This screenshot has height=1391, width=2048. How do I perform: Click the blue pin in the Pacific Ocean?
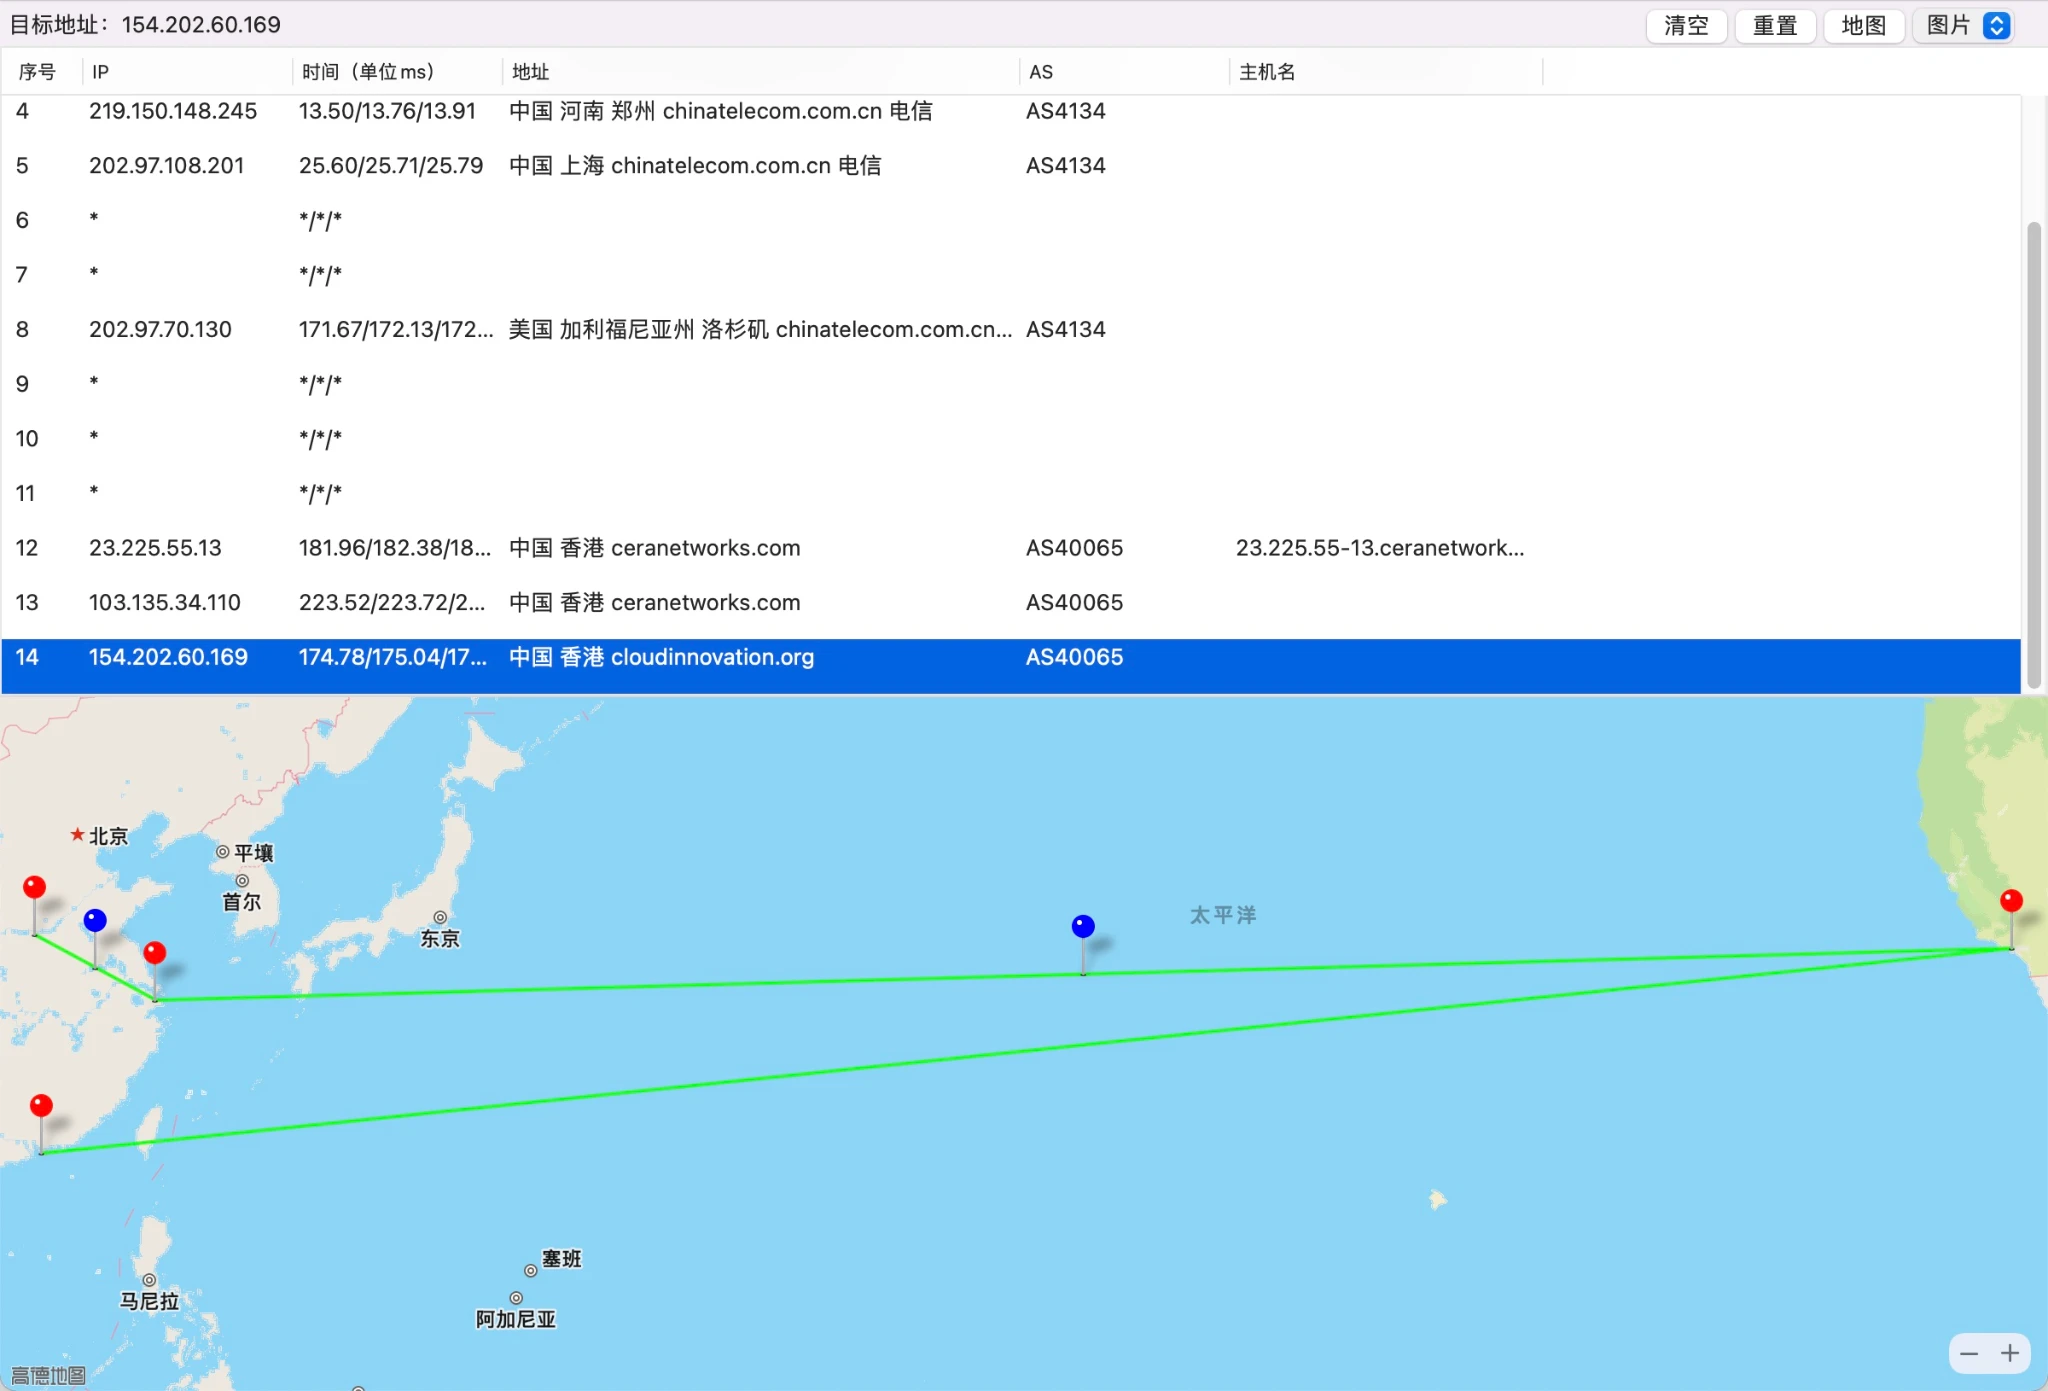click(x=1083, y=926)
